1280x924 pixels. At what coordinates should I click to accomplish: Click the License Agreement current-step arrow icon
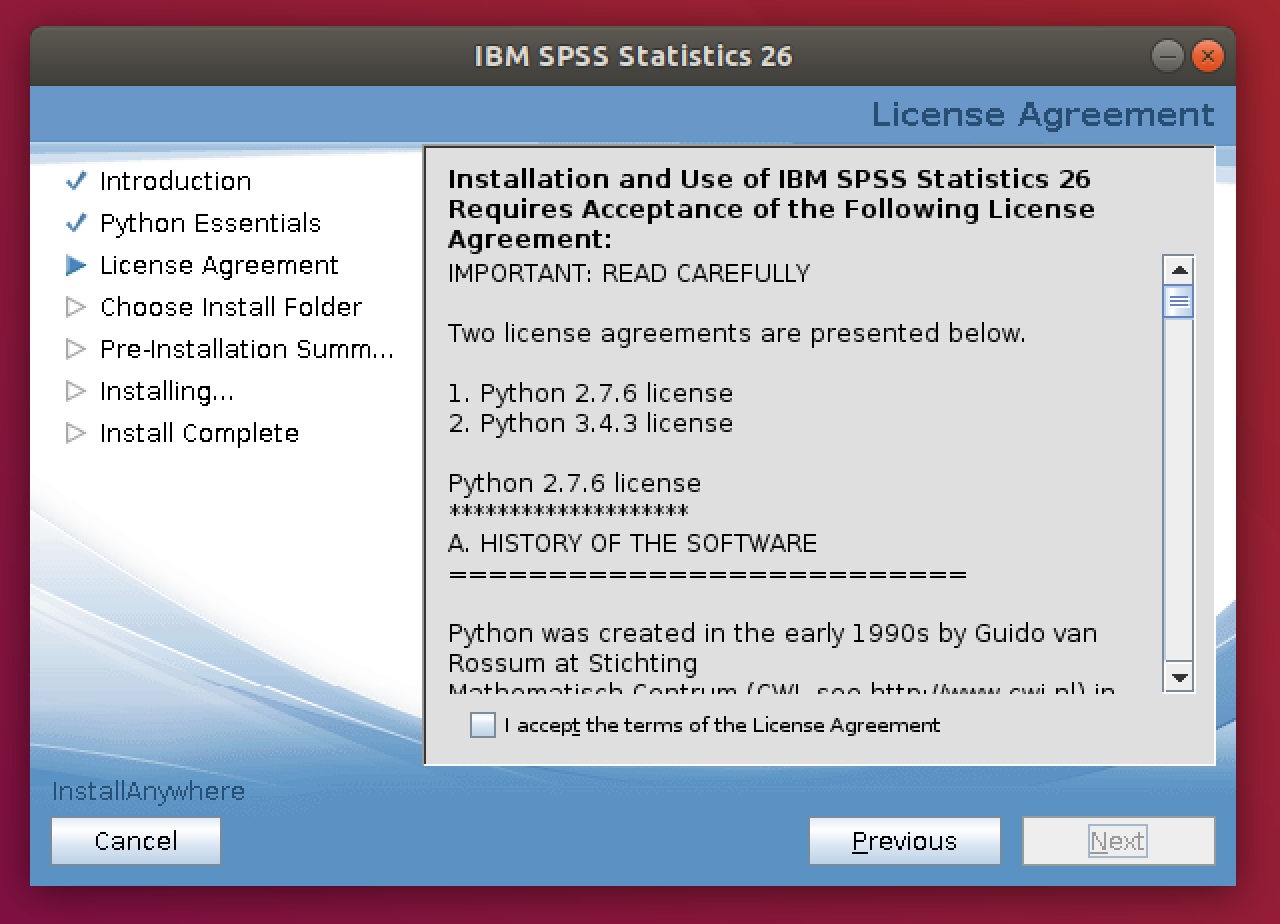(76, 265)
